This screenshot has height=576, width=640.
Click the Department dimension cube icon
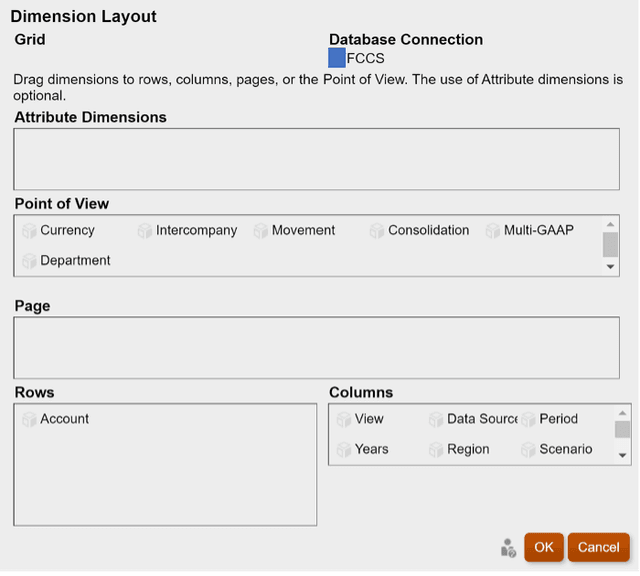pos(29,261)
